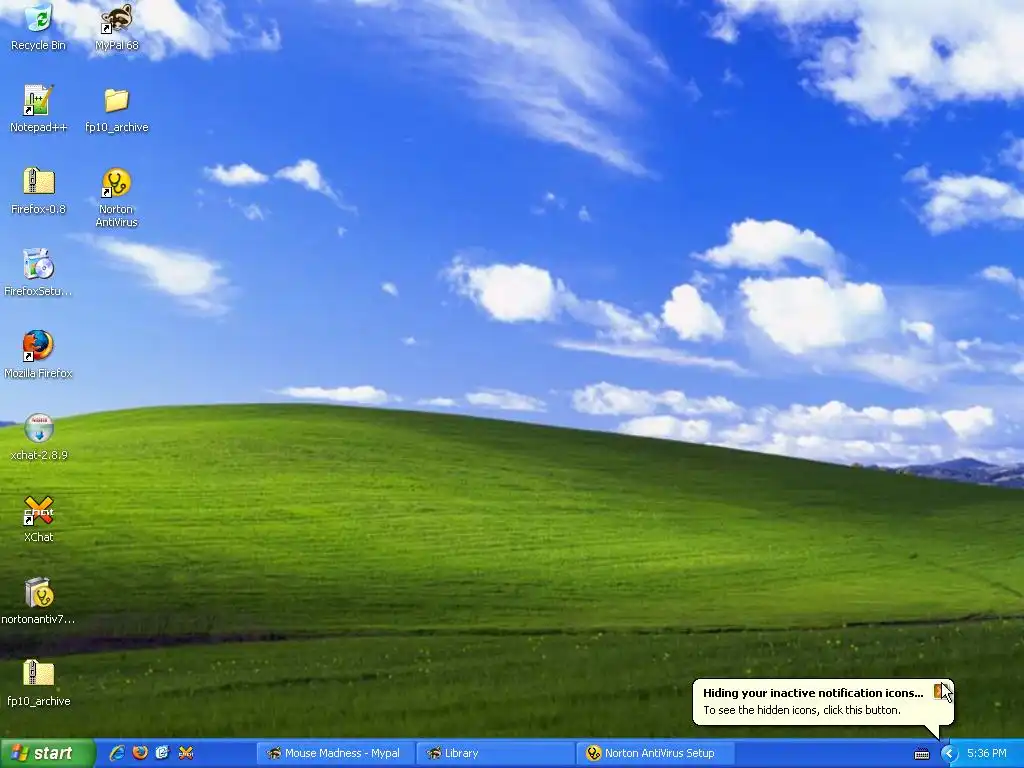Viewport: 1024px width, 768px height.
Task: Open the on-screen keyboard tray icon
Action: pos(921,754)
